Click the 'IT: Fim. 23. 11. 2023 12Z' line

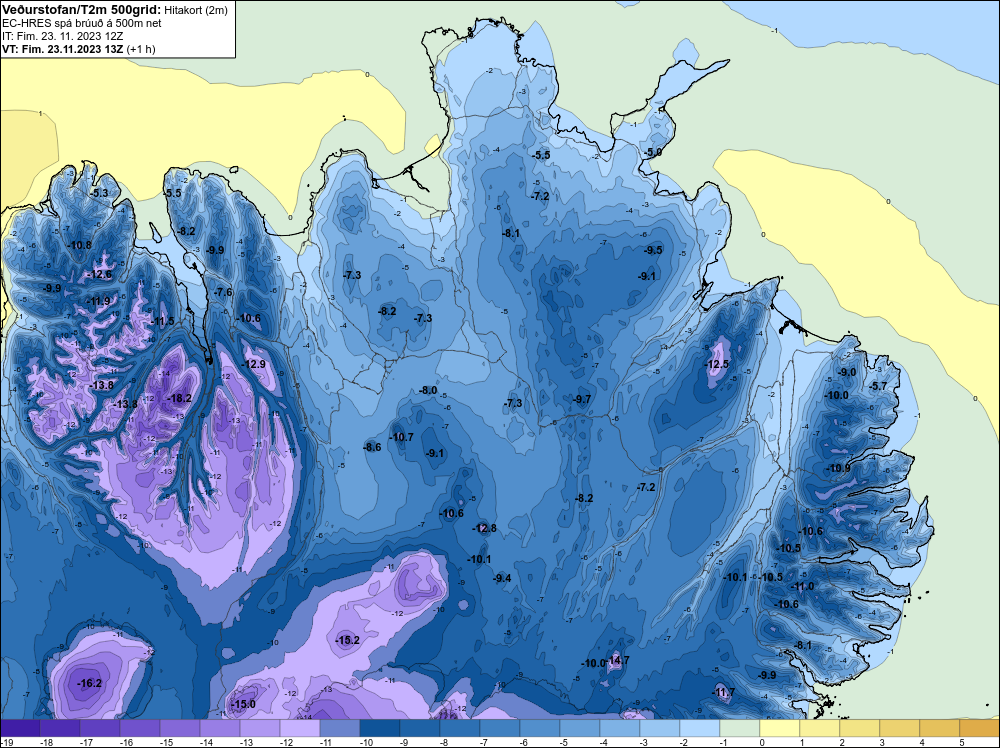tap(62, 36)
